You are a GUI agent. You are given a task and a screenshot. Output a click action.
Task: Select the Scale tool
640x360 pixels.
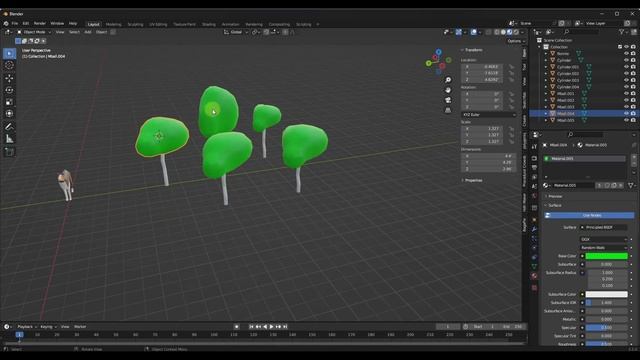[9, 102]
